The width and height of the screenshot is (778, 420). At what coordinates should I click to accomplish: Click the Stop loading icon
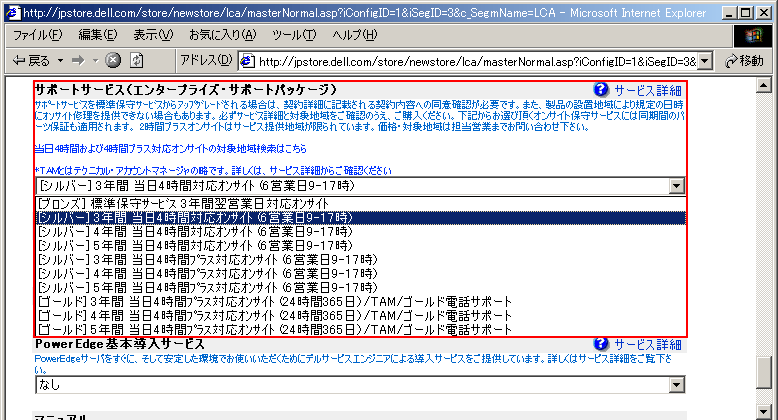[x=113, y=61]
